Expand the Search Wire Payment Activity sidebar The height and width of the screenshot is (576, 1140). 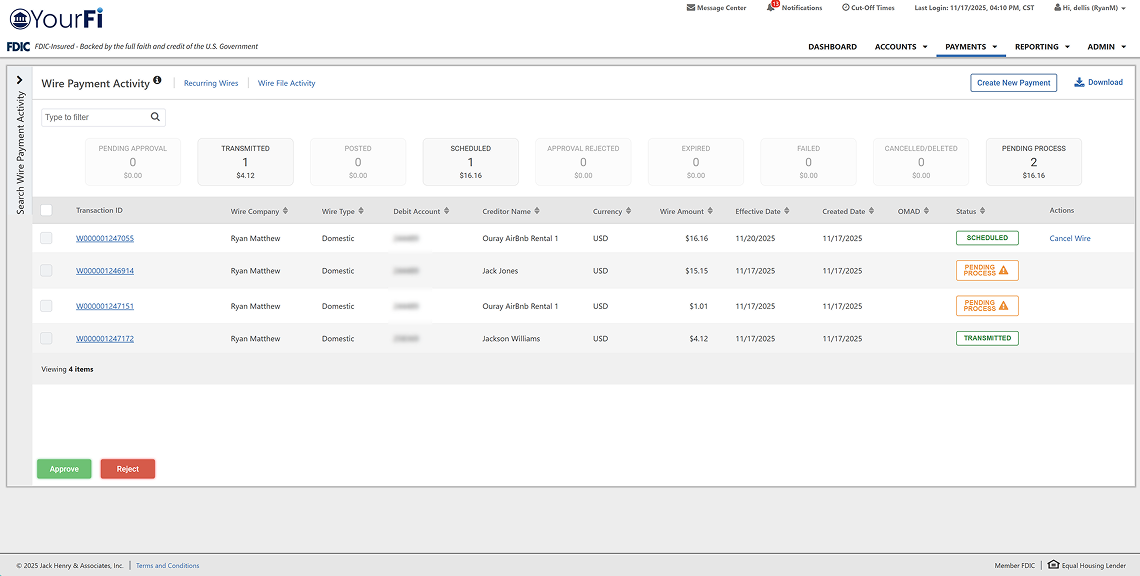coord(20,80)
